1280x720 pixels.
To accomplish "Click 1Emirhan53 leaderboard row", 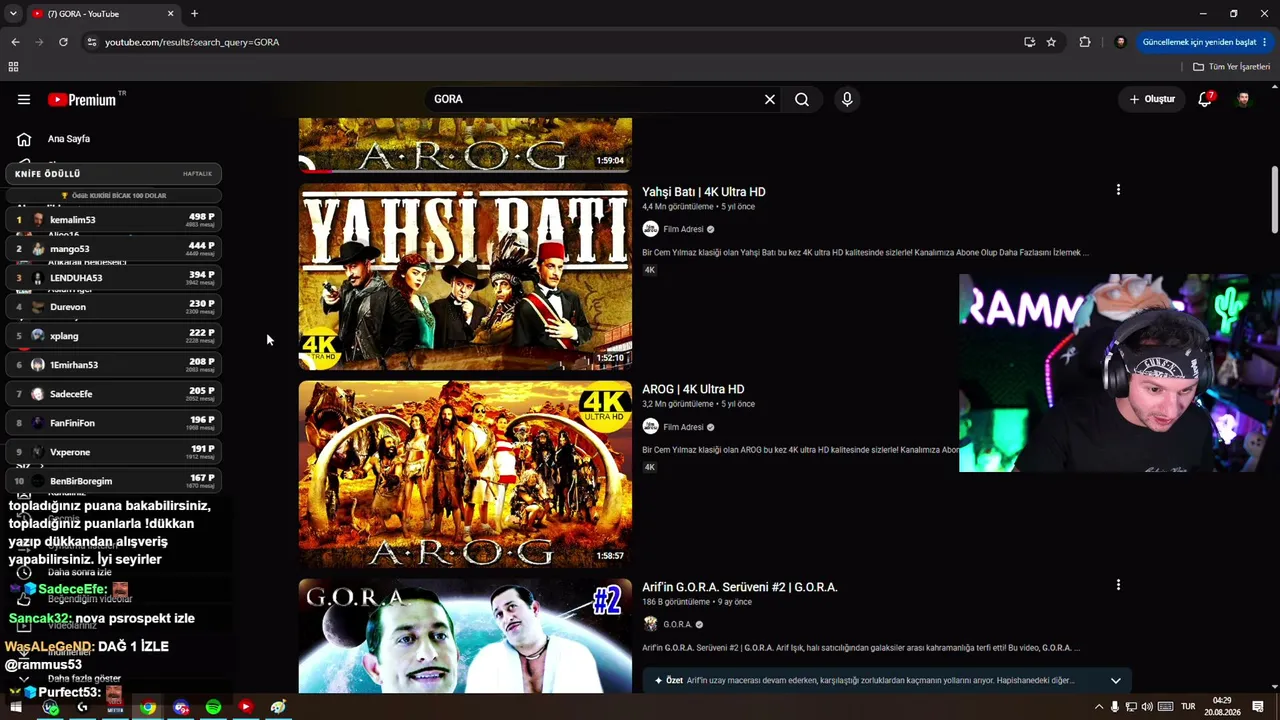I will pos(114,364).
